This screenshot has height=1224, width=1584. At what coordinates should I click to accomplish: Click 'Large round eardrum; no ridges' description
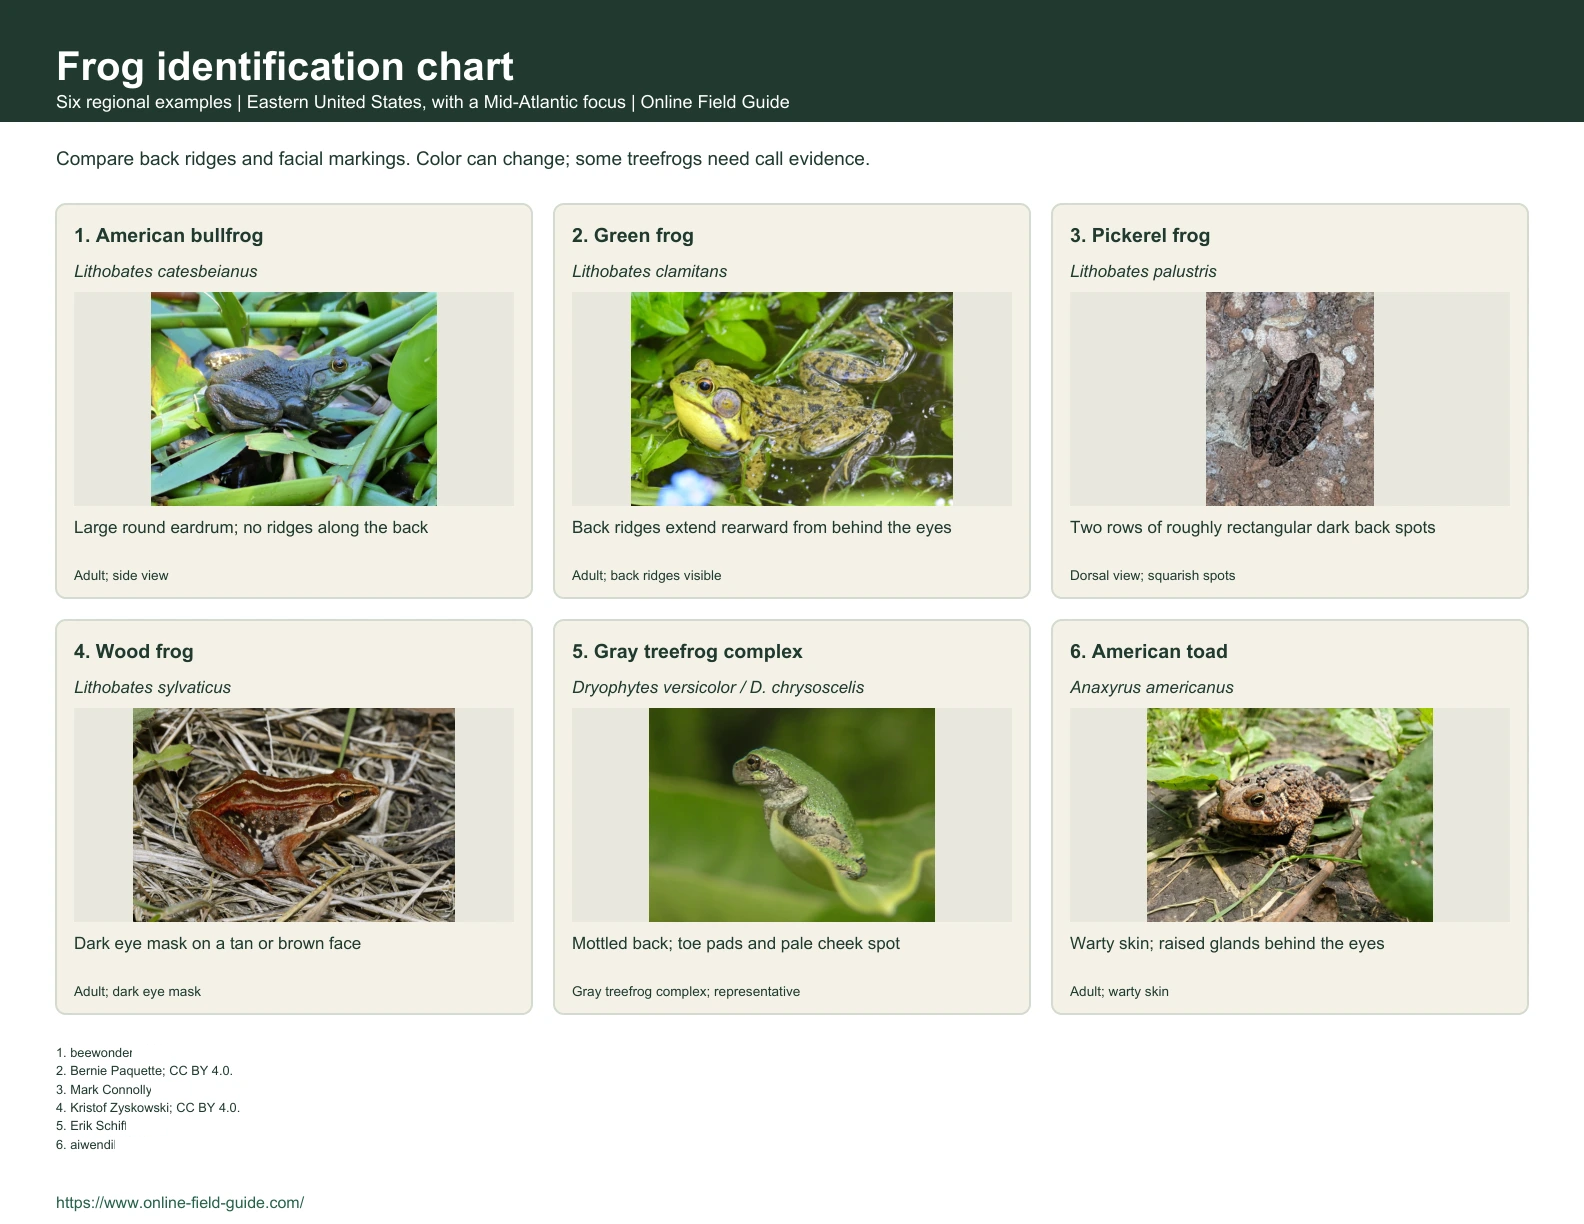[251, 528]
